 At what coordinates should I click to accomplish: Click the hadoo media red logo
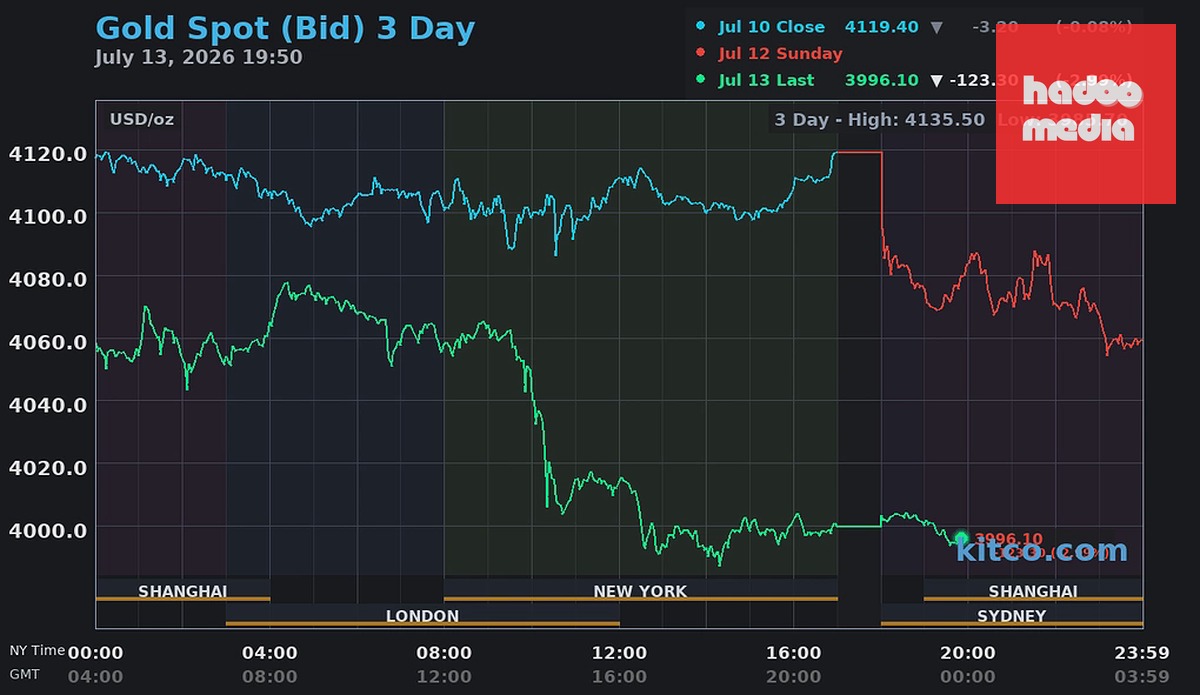(1085, 114)
